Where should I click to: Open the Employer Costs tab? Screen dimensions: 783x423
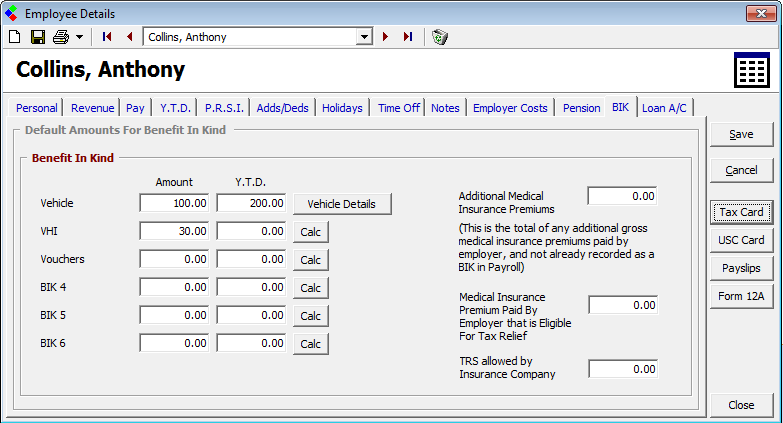click(510, 108)
